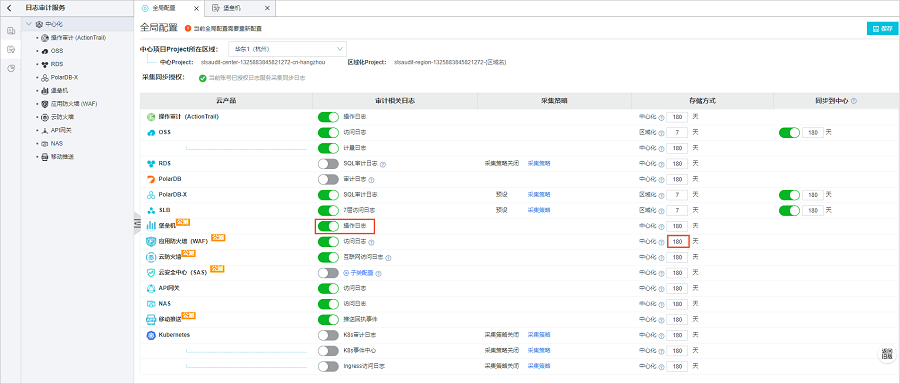The width and height of the screenshot is (900, 384).
Task: Click the OSS 区域化 storage days field showing 7
Action: pos(677,133)
